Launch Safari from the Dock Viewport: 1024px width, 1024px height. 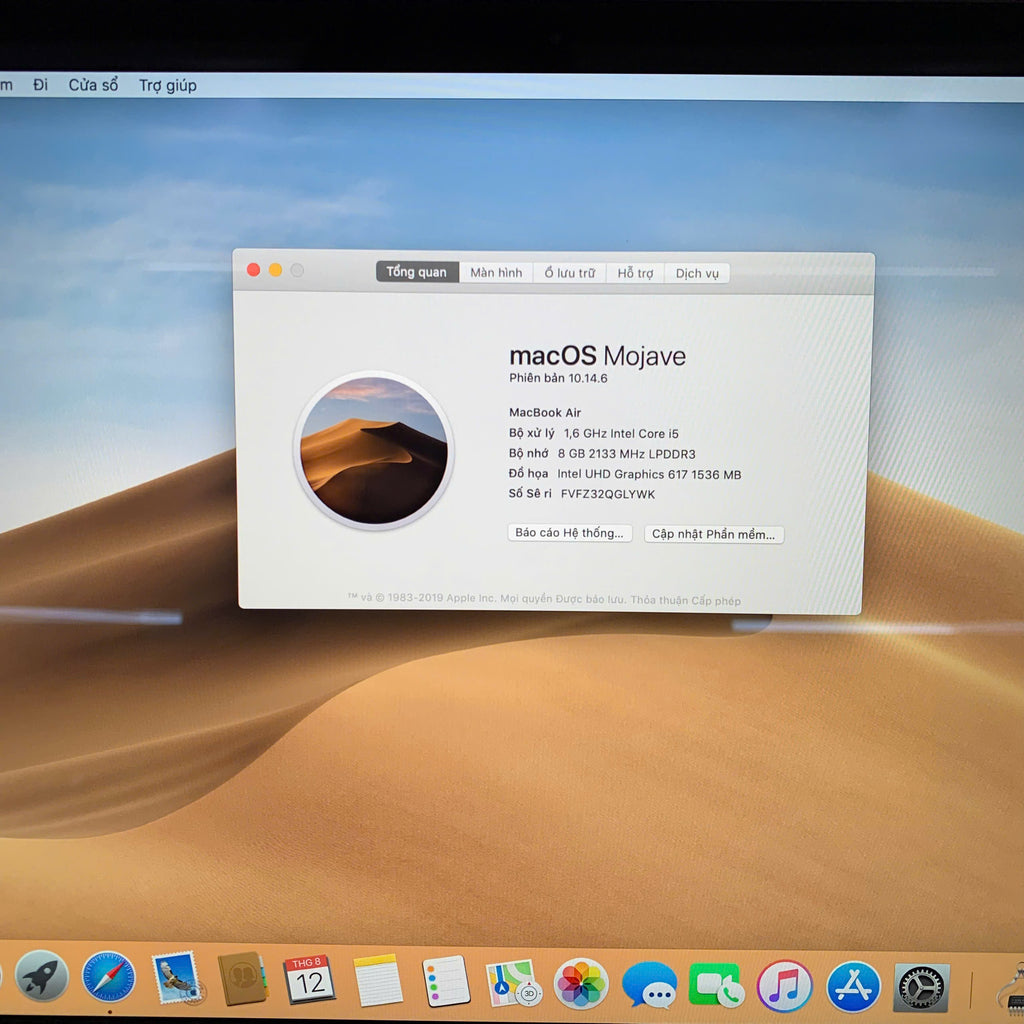(109, 977)
